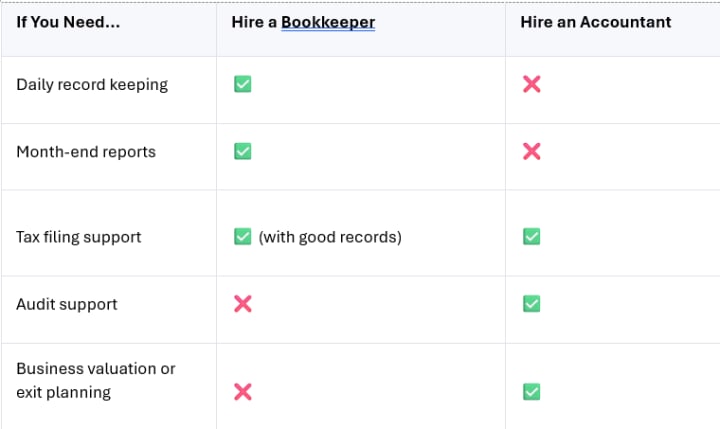Click the "Business valuation or exit planning" label
The width and height of the screenshot is (720, 429).
tap(95, 380)
